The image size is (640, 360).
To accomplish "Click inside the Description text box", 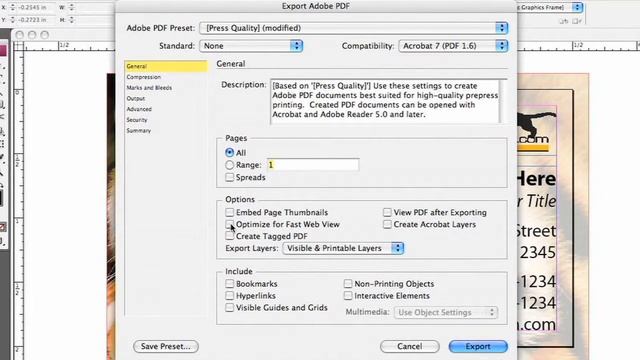I will pos(385,101).
